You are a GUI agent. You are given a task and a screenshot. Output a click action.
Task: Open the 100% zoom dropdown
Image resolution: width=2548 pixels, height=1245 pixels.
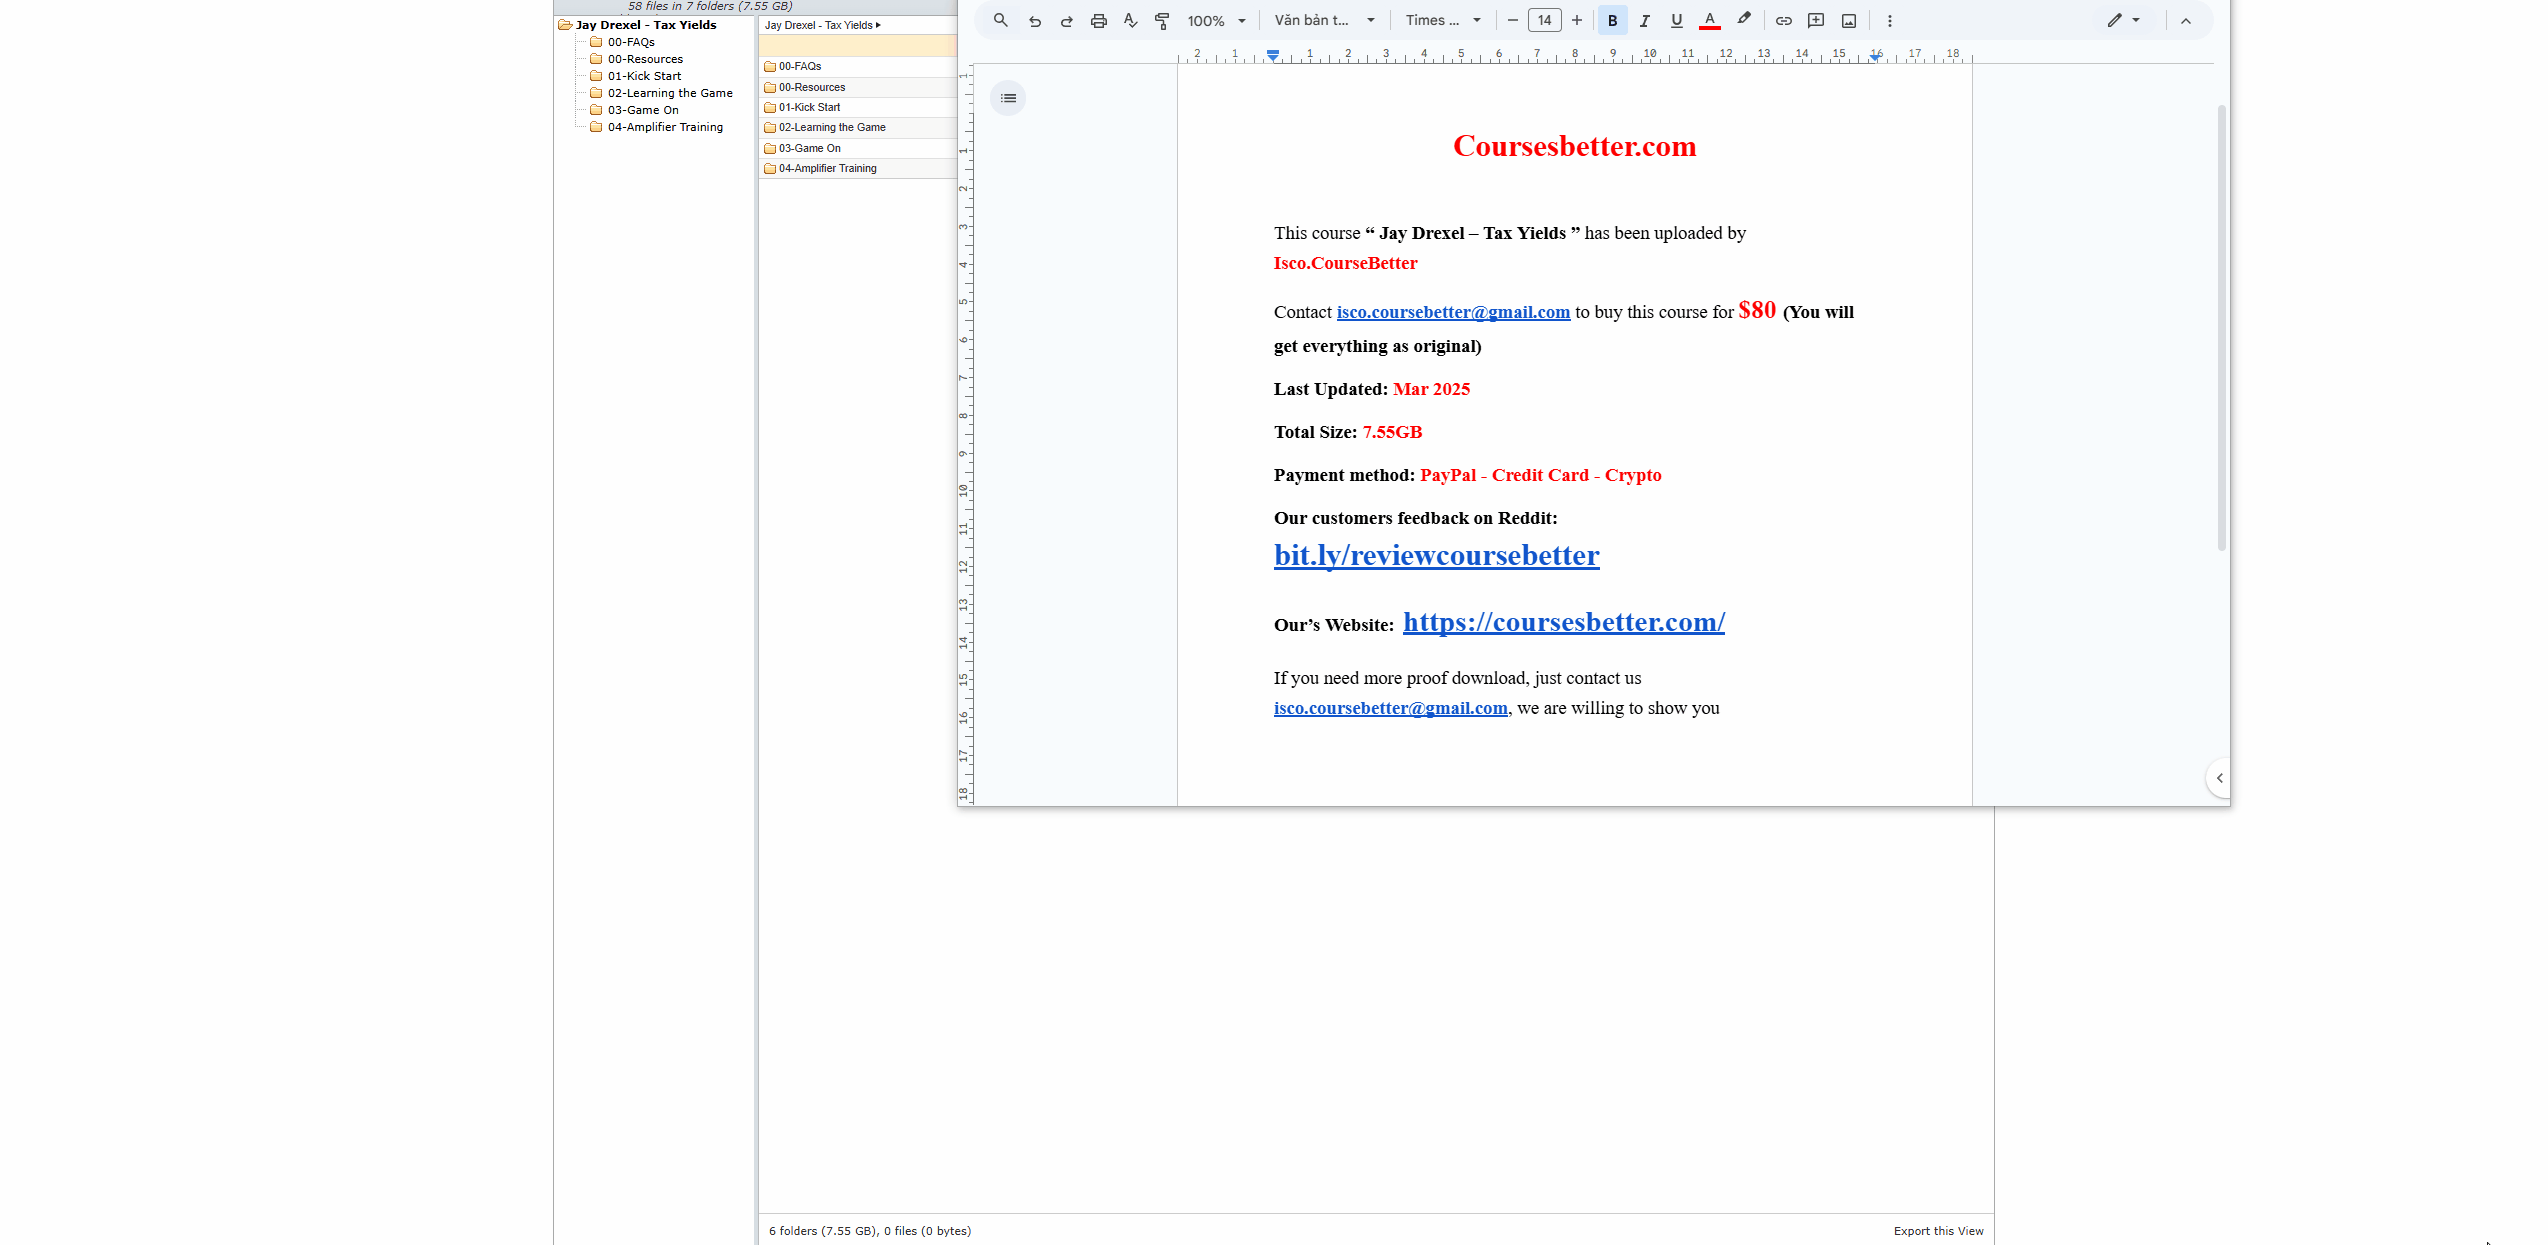(x=1217, y=20)
